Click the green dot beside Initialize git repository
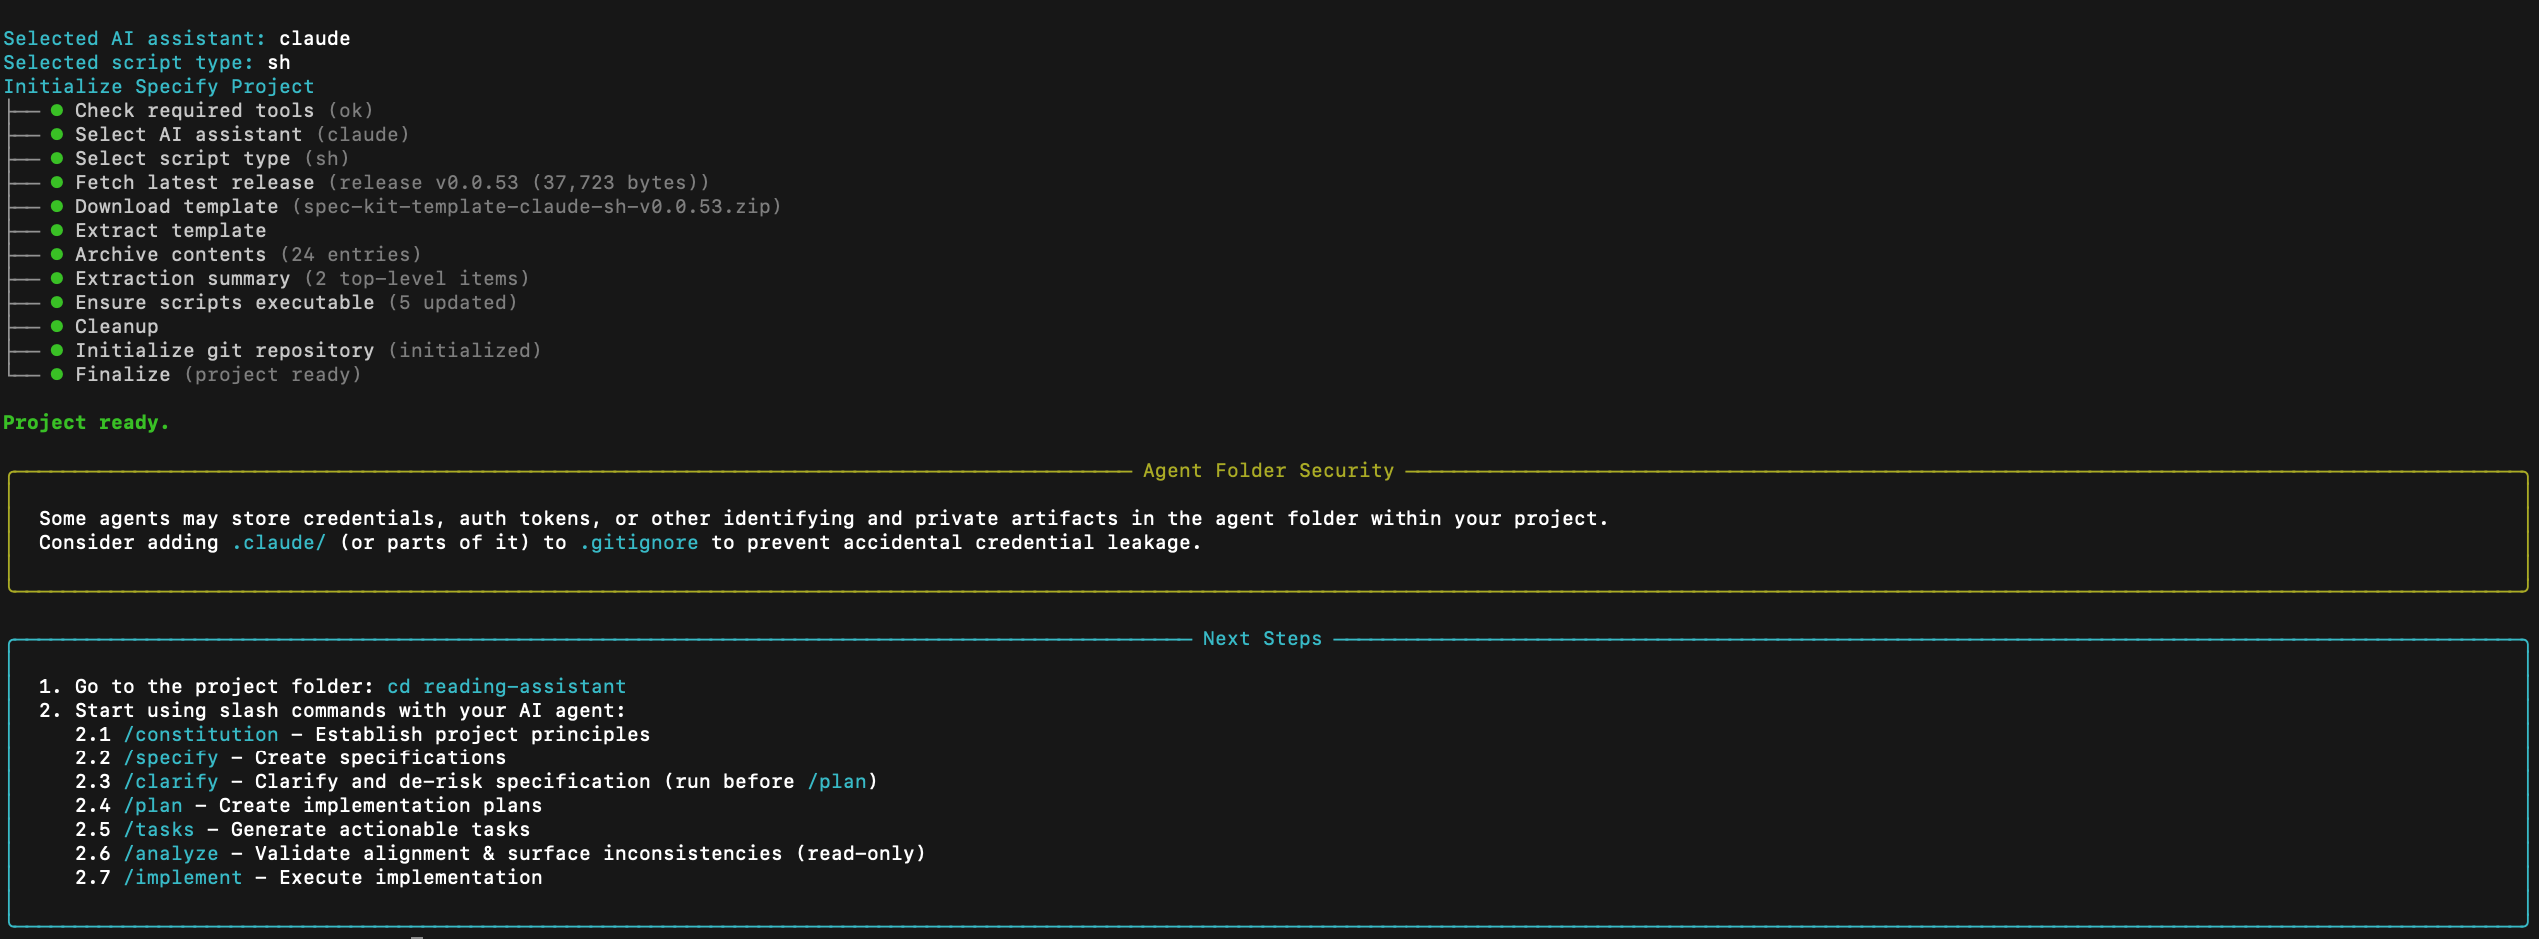The image size is (2539, 939). (57, 350)
